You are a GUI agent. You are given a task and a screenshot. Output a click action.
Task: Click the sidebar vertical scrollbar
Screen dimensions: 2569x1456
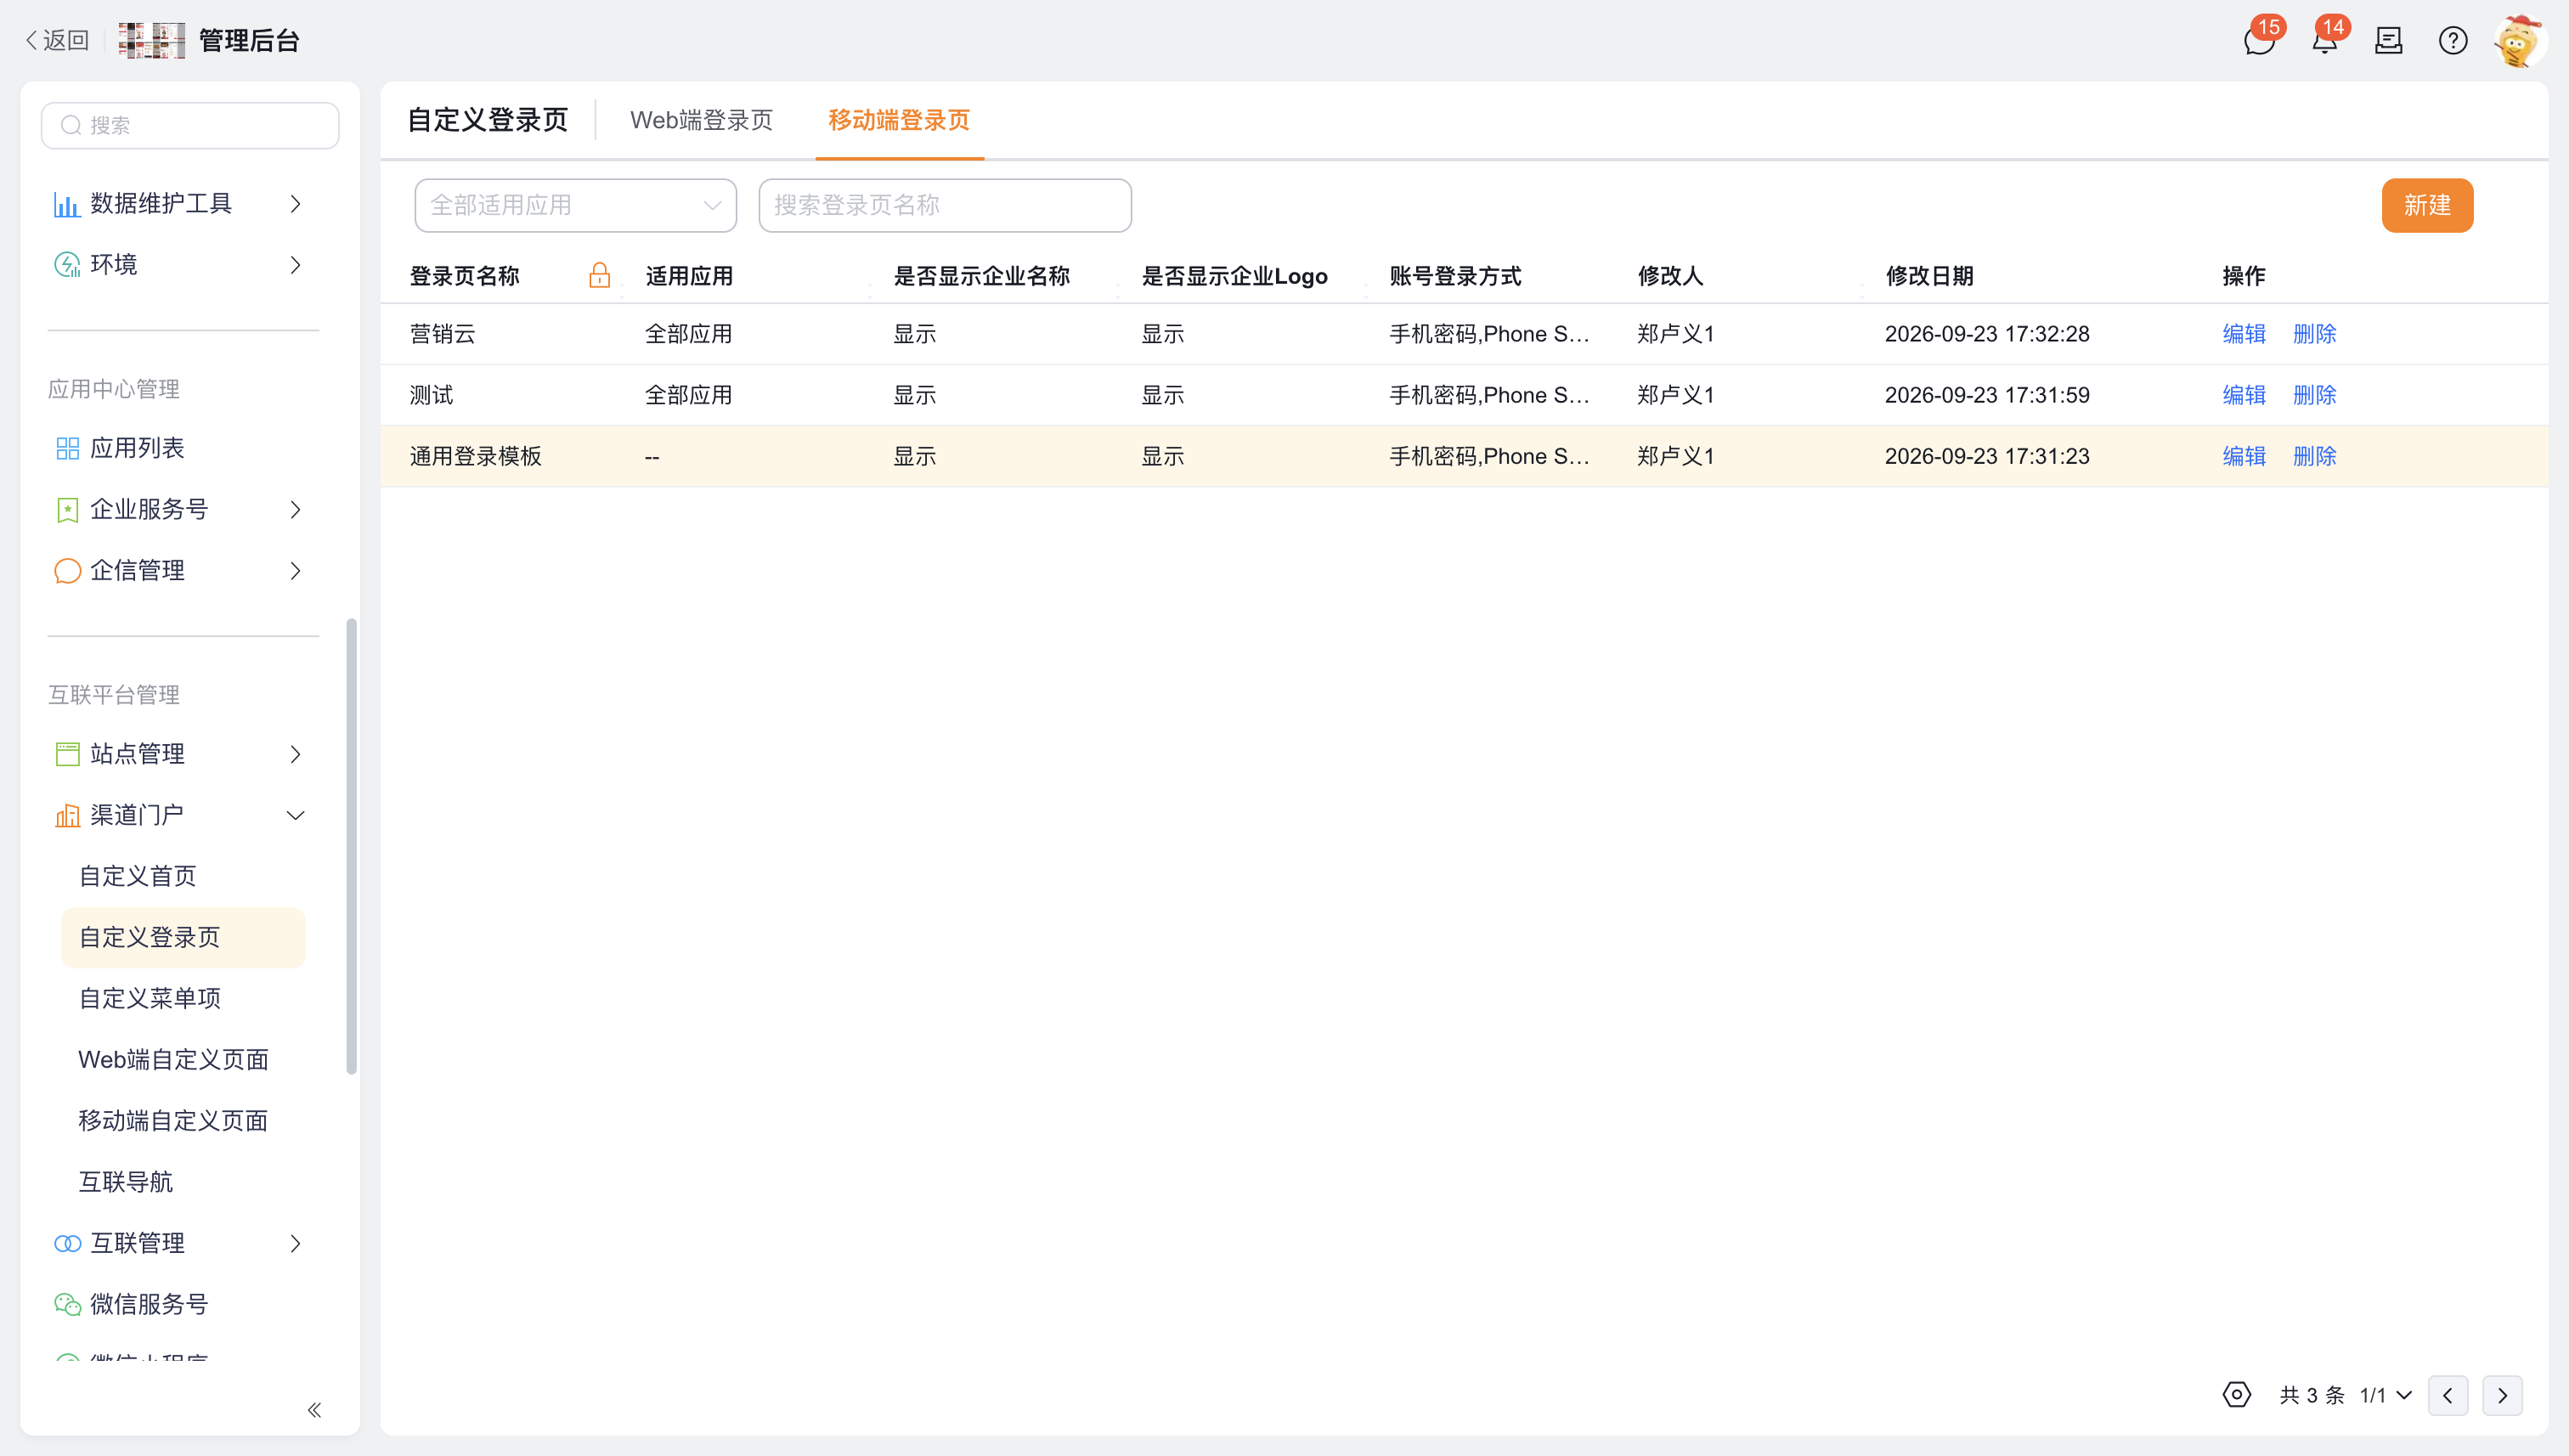351,846
